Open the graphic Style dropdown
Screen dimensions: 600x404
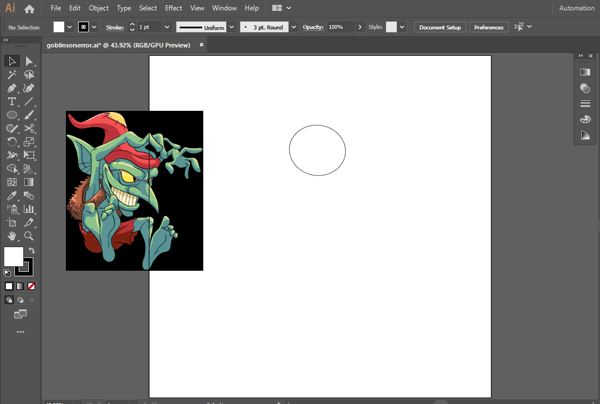coord(402,27)
